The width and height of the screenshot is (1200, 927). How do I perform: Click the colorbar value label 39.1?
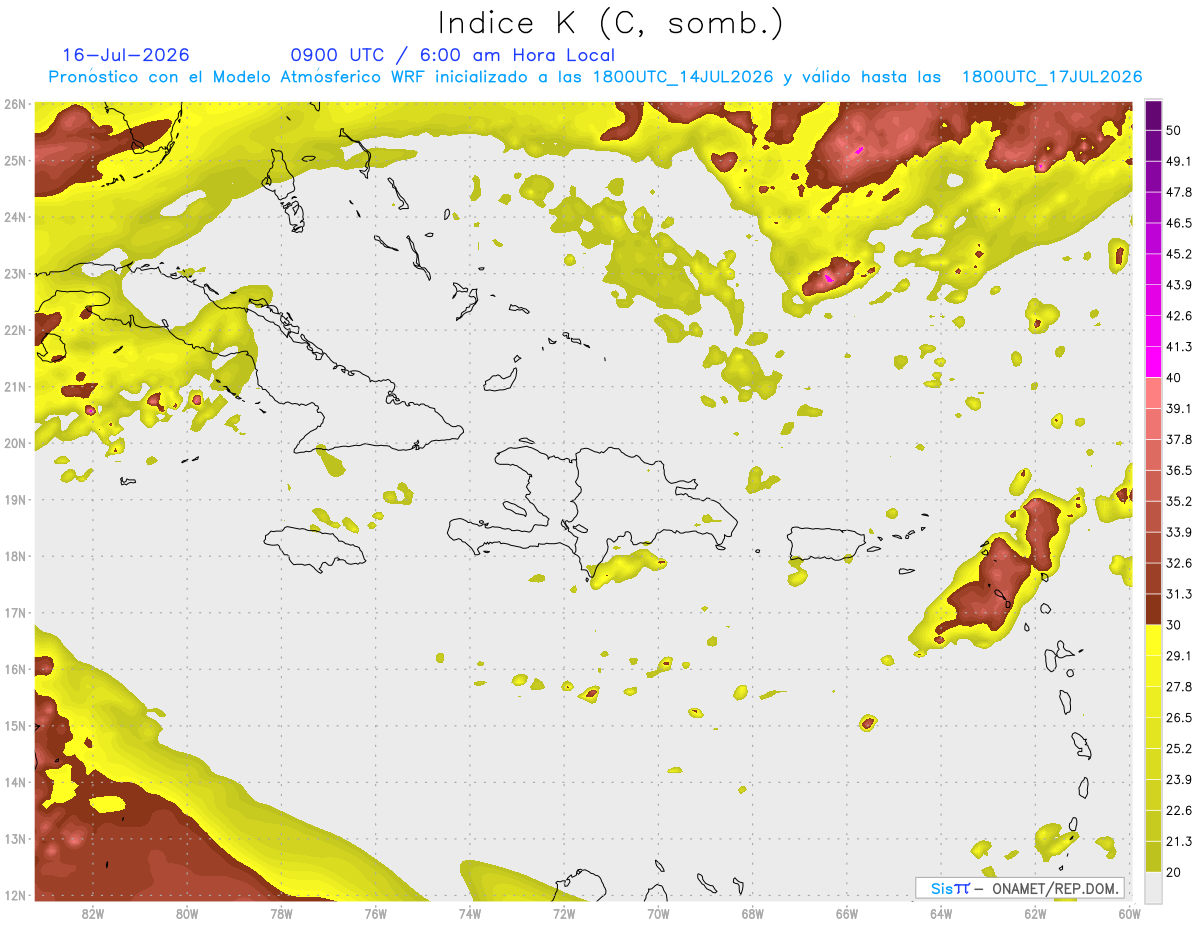[x=1179, y=409]
